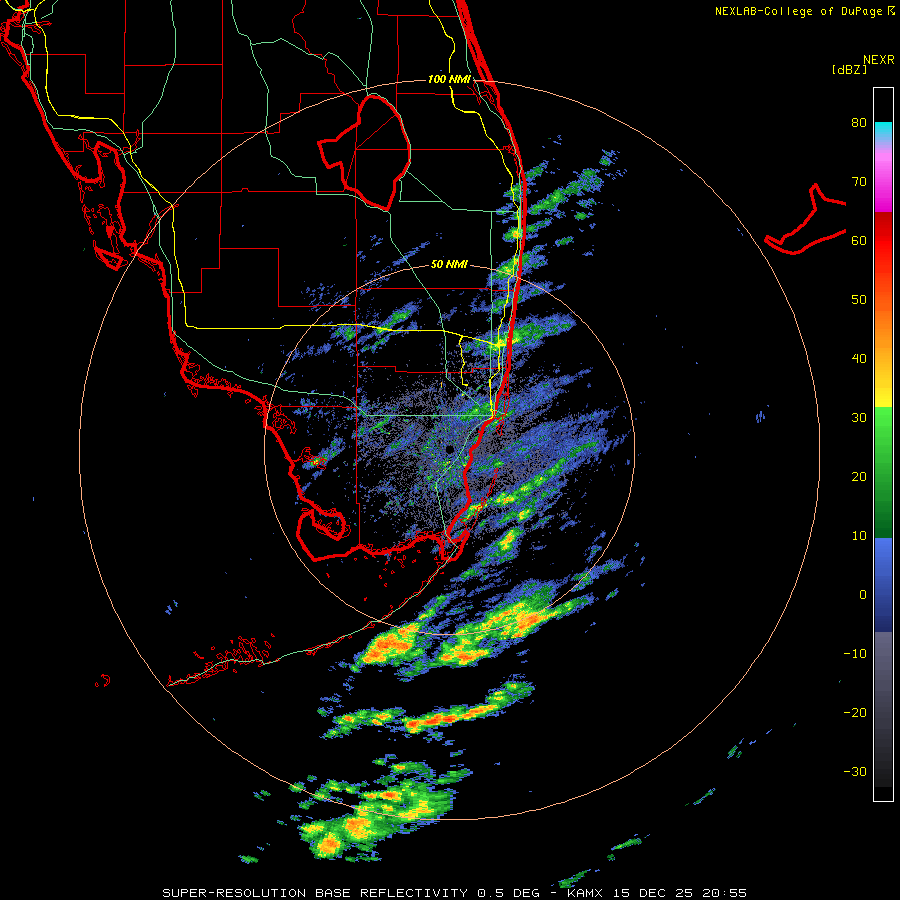The width and height of the screenshot is (900, 900).
Task: Click the 70 value on the dBZ scale
Action: [x=859, y=182]
